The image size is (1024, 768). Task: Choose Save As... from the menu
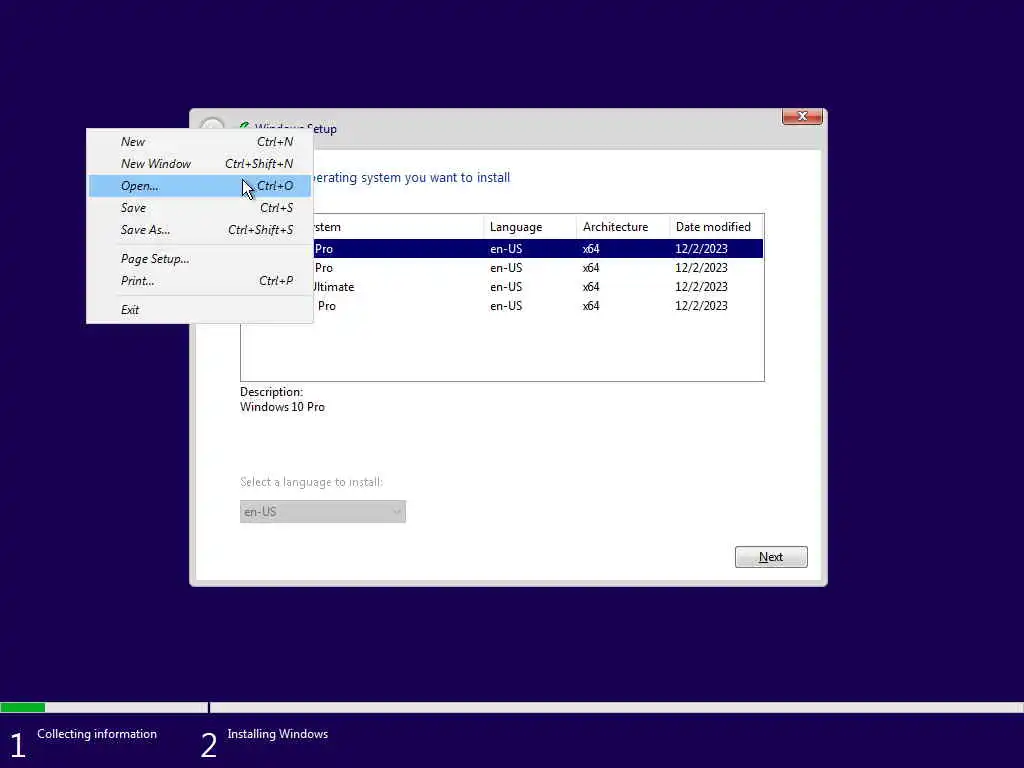click(x=199, y=230)
